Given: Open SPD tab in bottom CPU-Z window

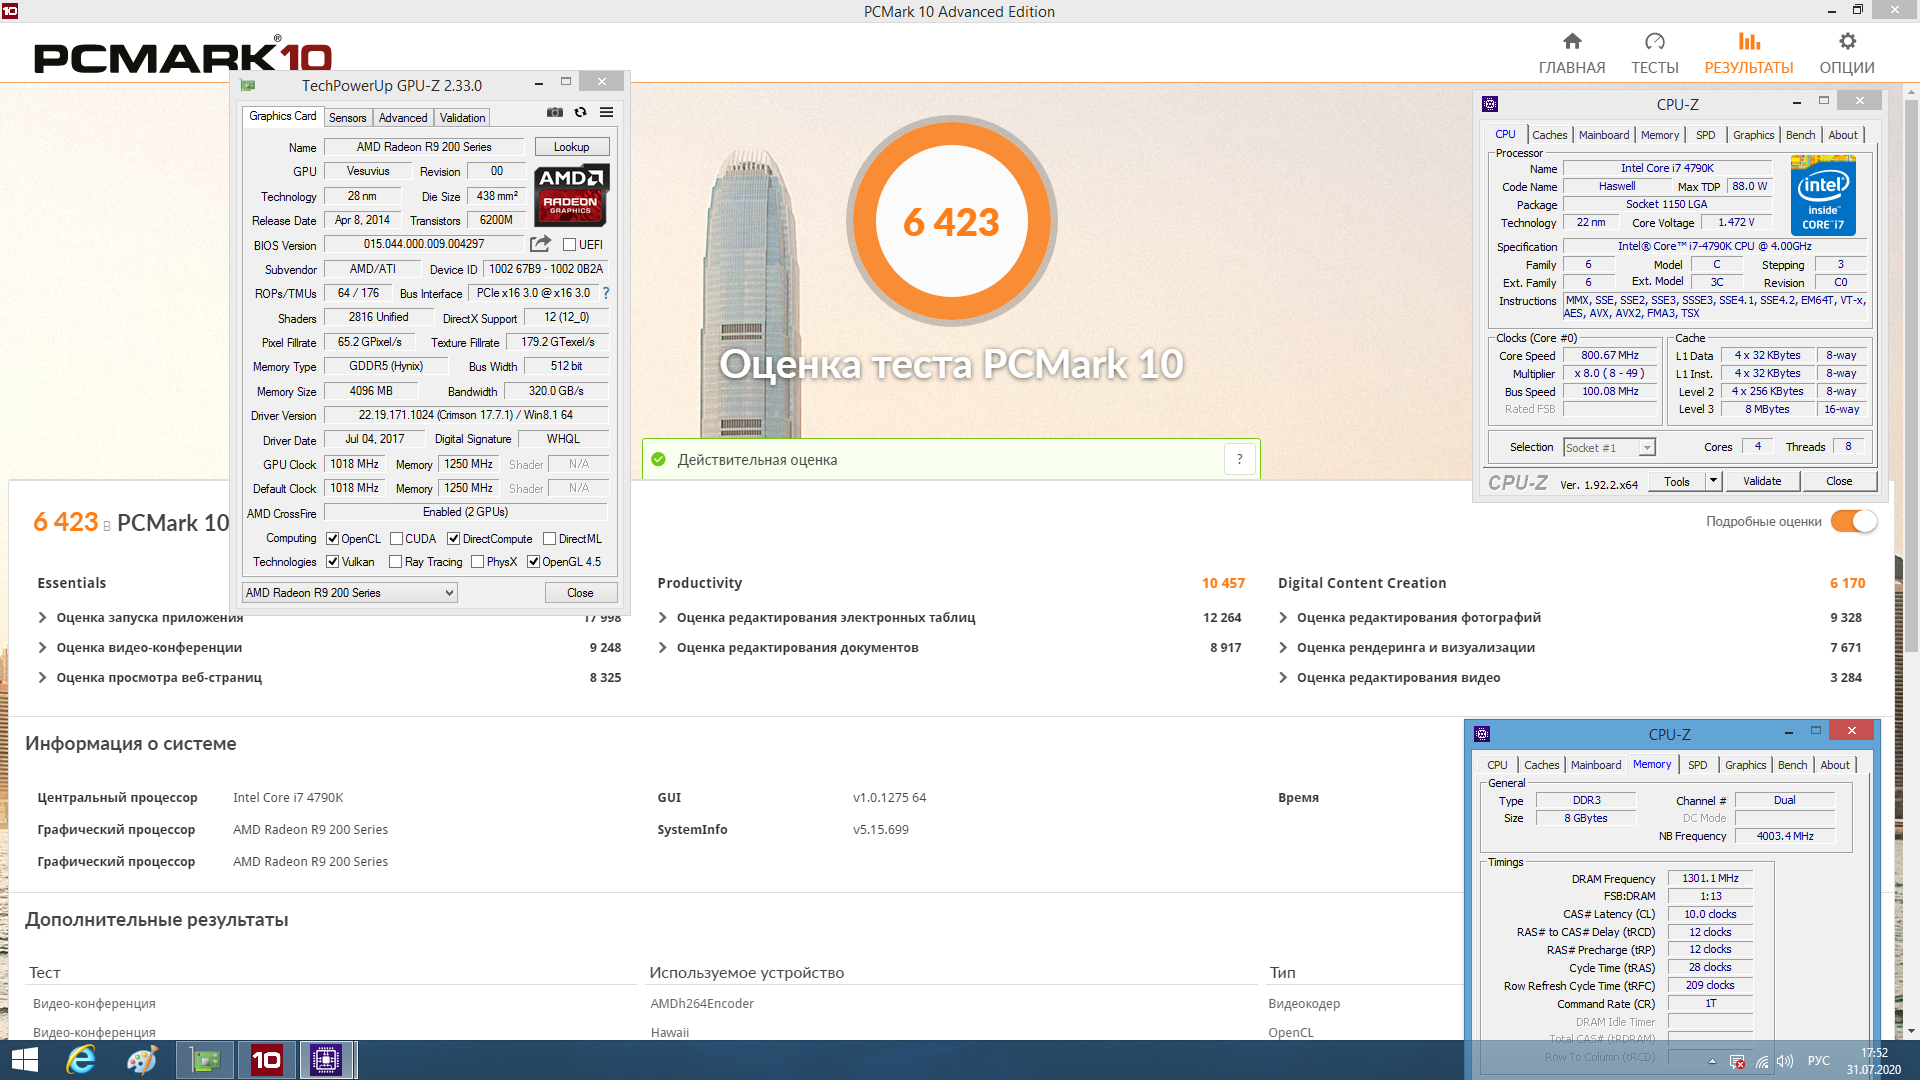Looking at the screenshot, I should pos(1698,765).
